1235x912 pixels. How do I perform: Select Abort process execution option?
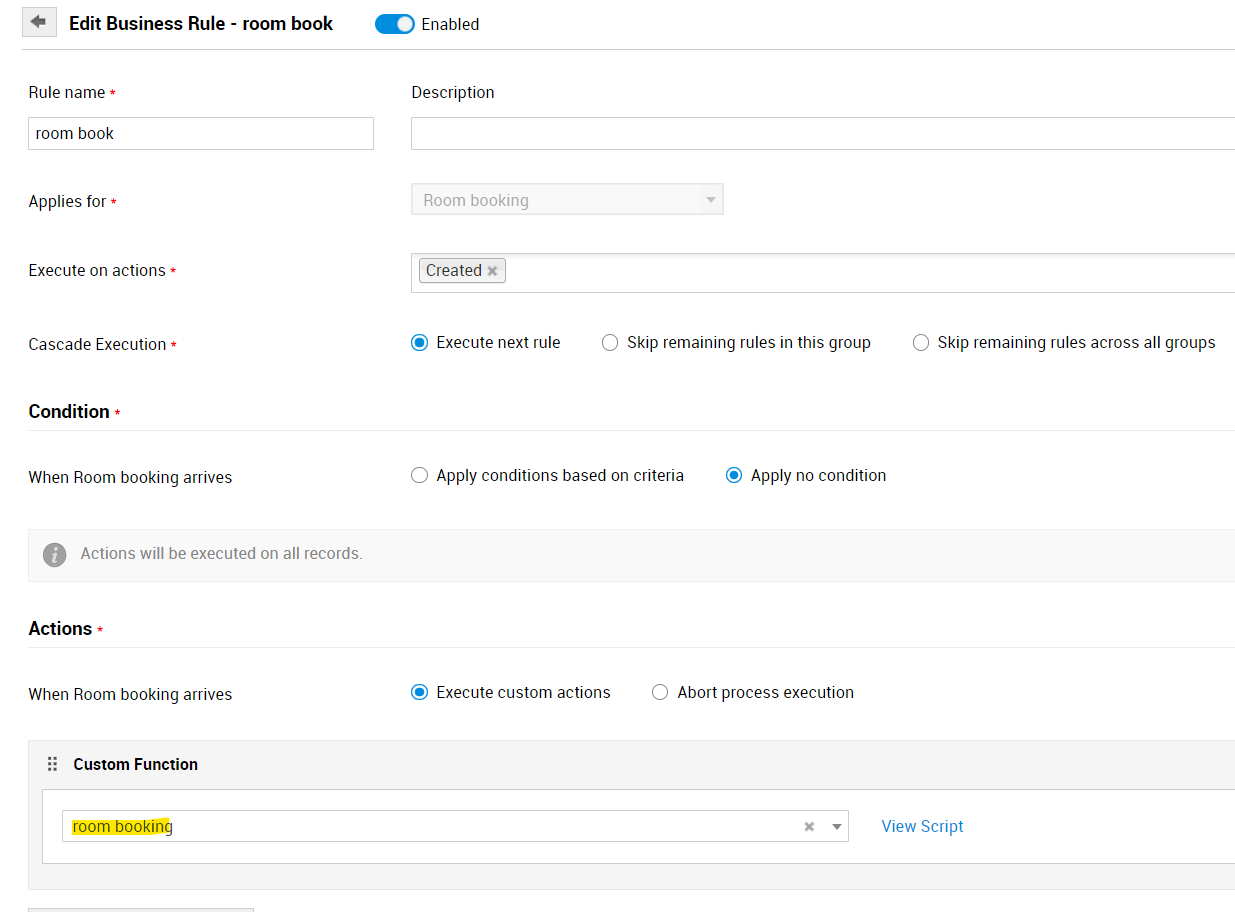coord(660,693)
